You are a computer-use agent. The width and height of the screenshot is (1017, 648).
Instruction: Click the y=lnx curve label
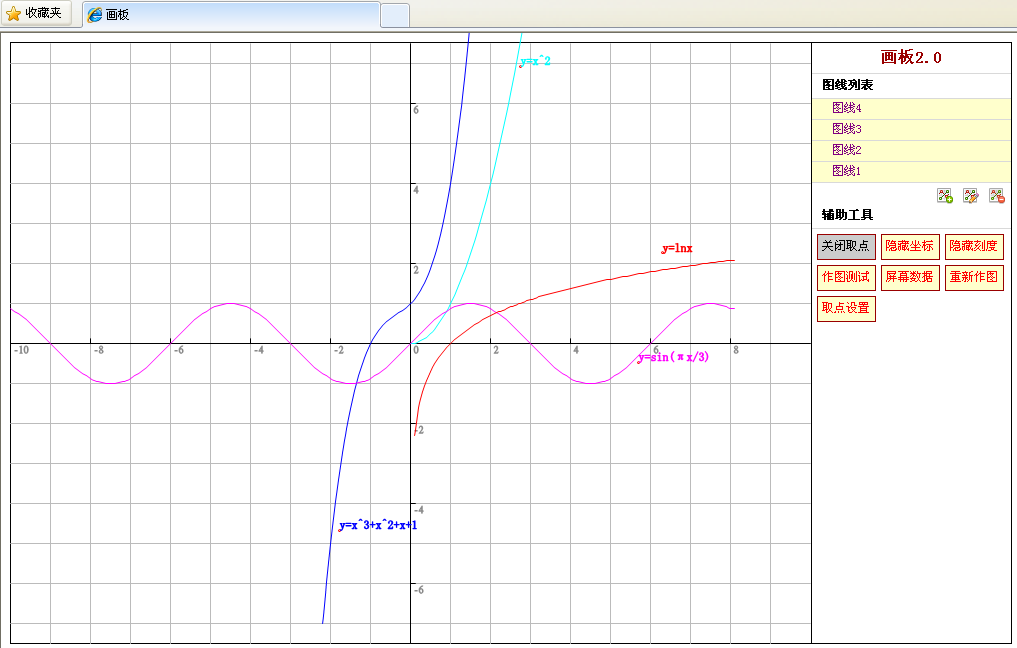pos(677,248)
